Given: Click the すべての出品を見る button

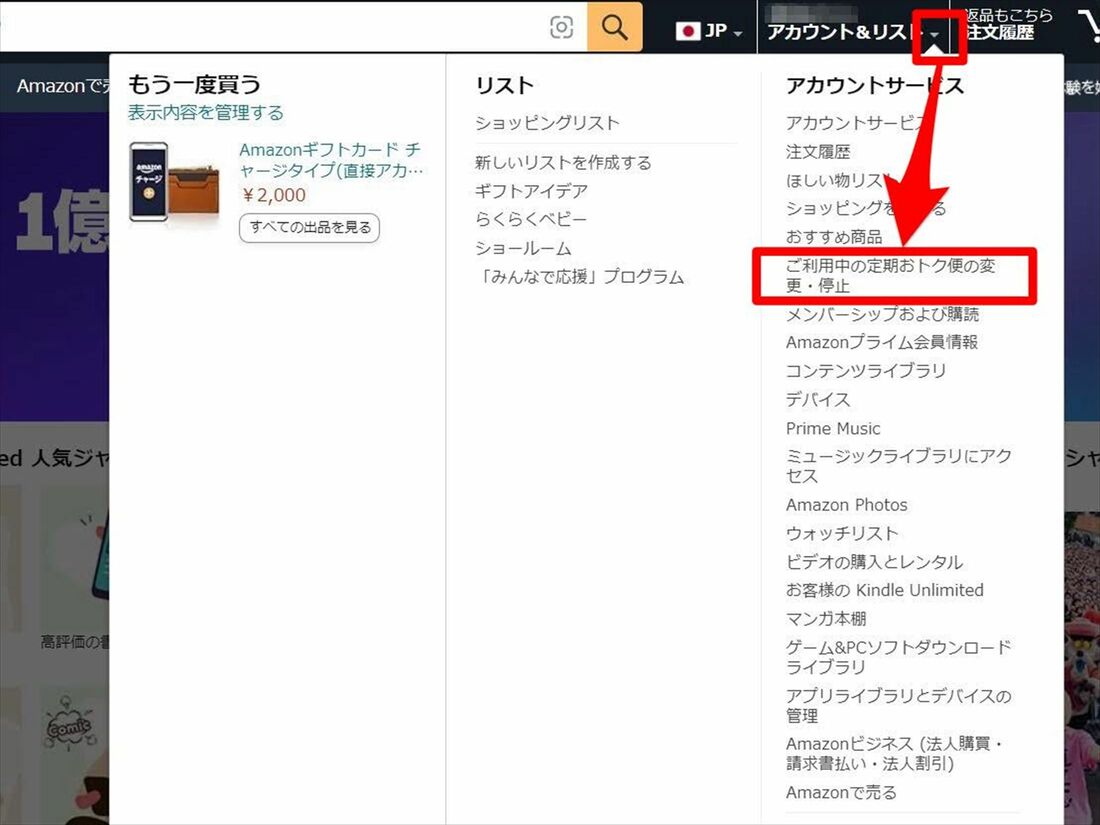Looking at the screenshot, I should click(x=309, y=227).
